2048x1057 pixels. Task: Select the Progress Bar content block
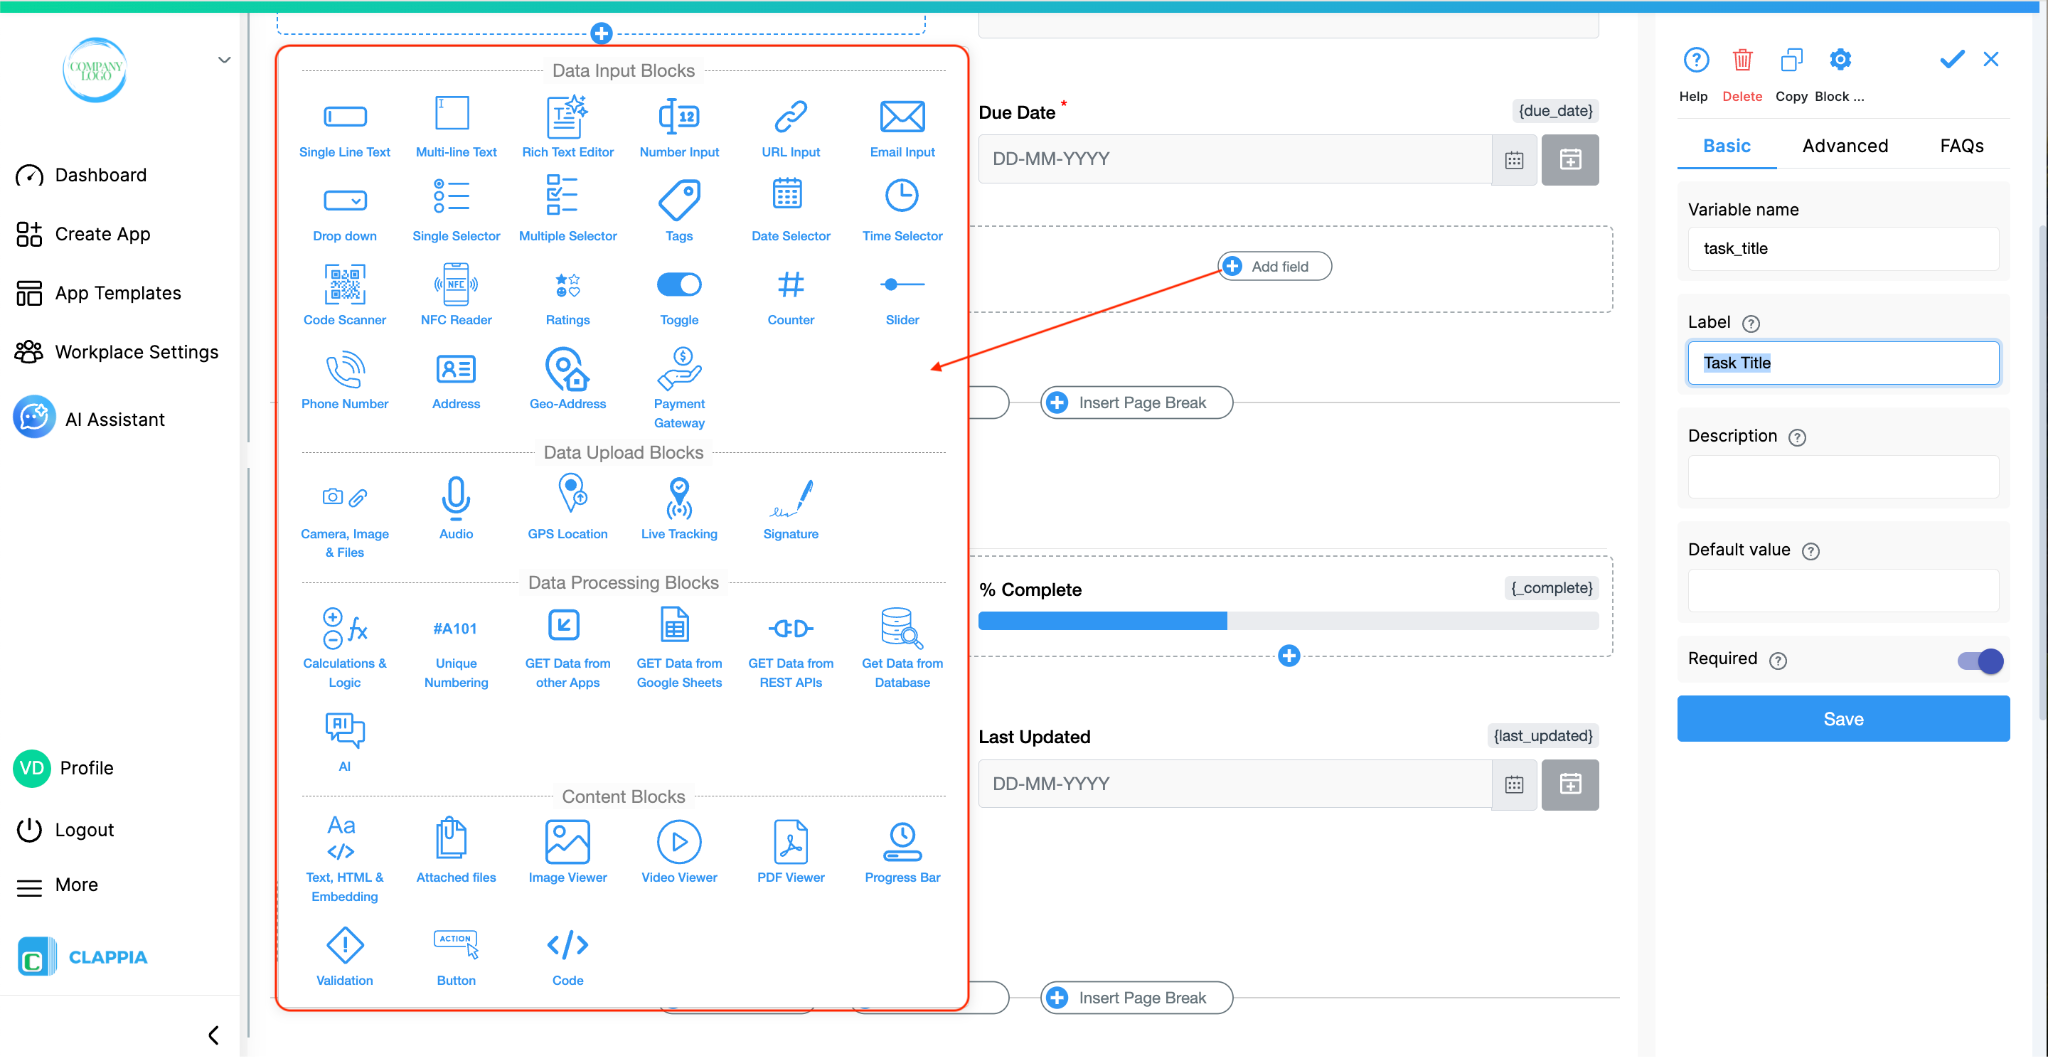(x=901, y=850)
